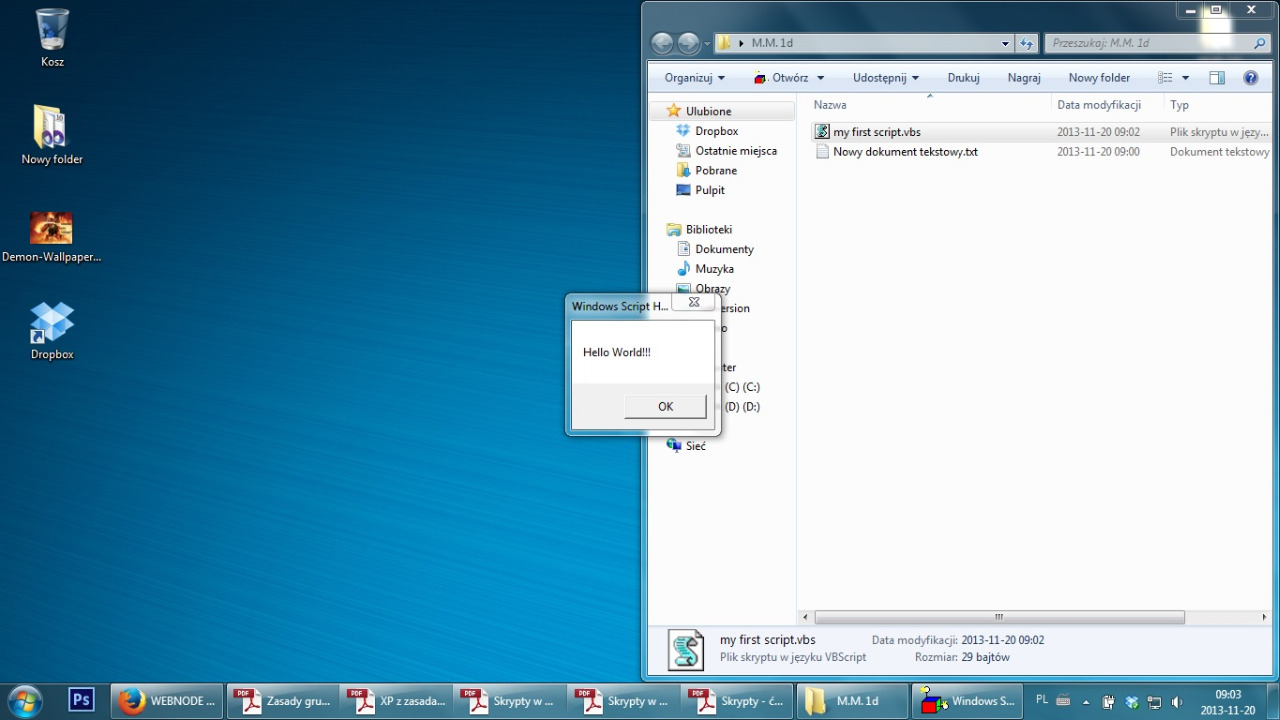
Task: Select the Demon-Wallpaper desktop image icon
Action: coord(51,228)
